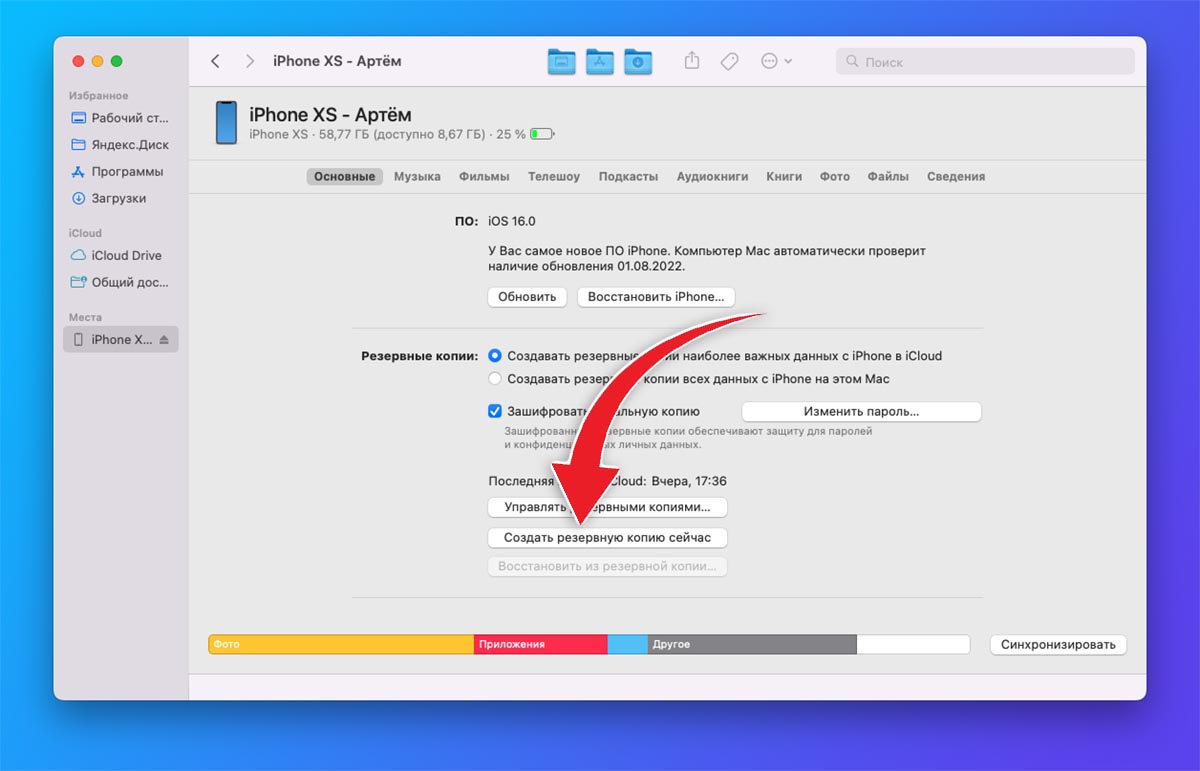This screenshot has height=771, width=1200.
Task: Select iPhone X device in sidebar
Action: [121, 340]
